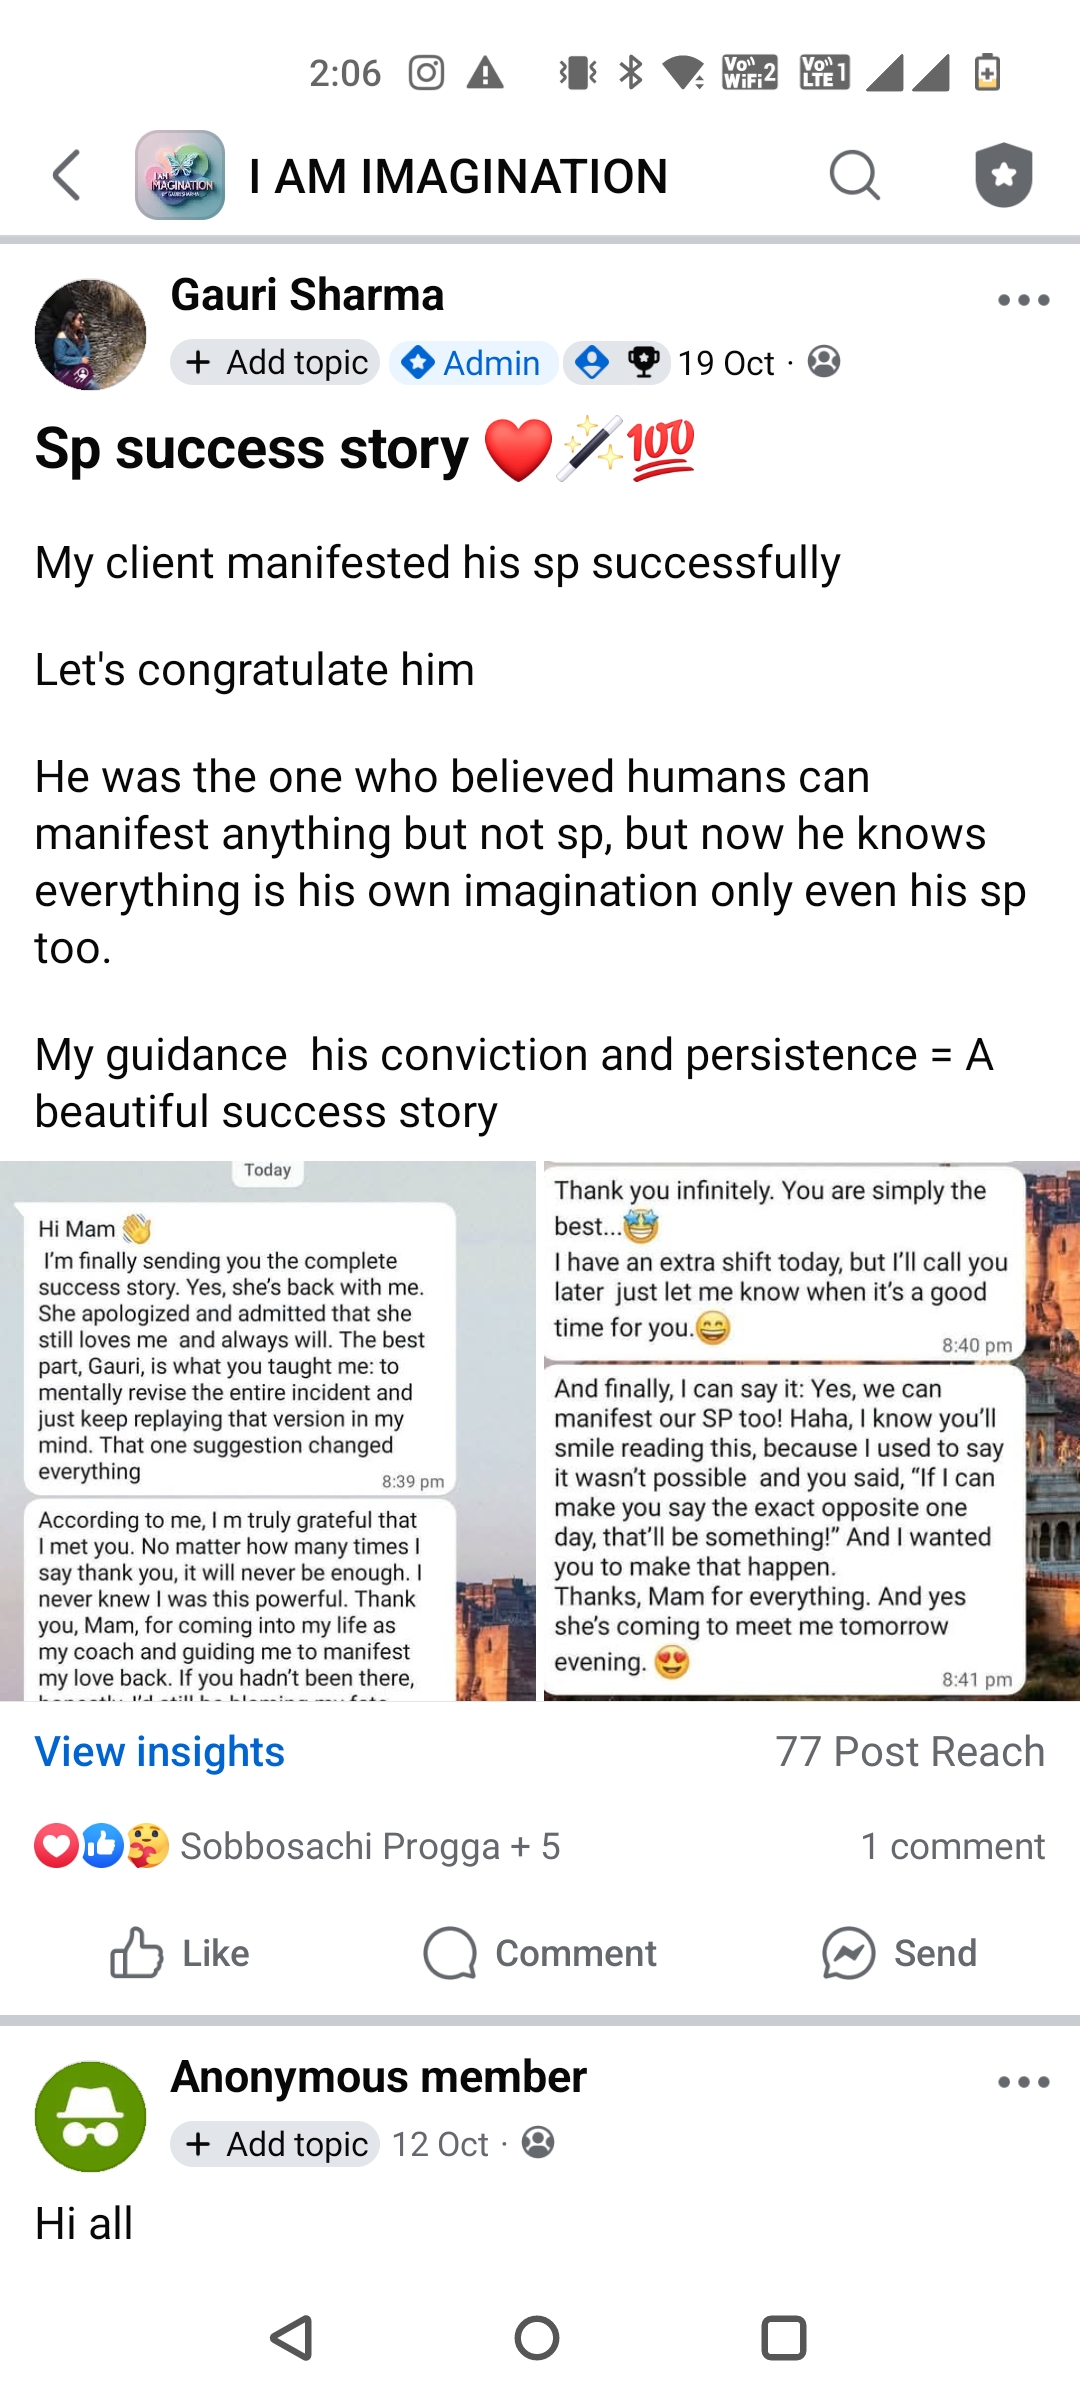Screen dimensions: 1080x2400
Task: Open the 1 comment link
Action: [952, 1846]
